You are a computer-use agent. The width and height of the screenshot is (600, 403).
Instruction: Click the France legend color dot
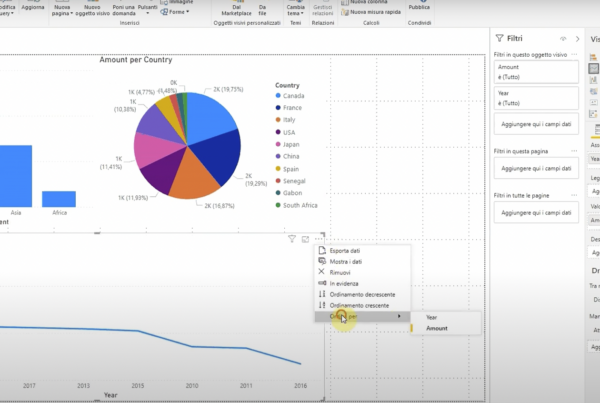click(278, 108)
